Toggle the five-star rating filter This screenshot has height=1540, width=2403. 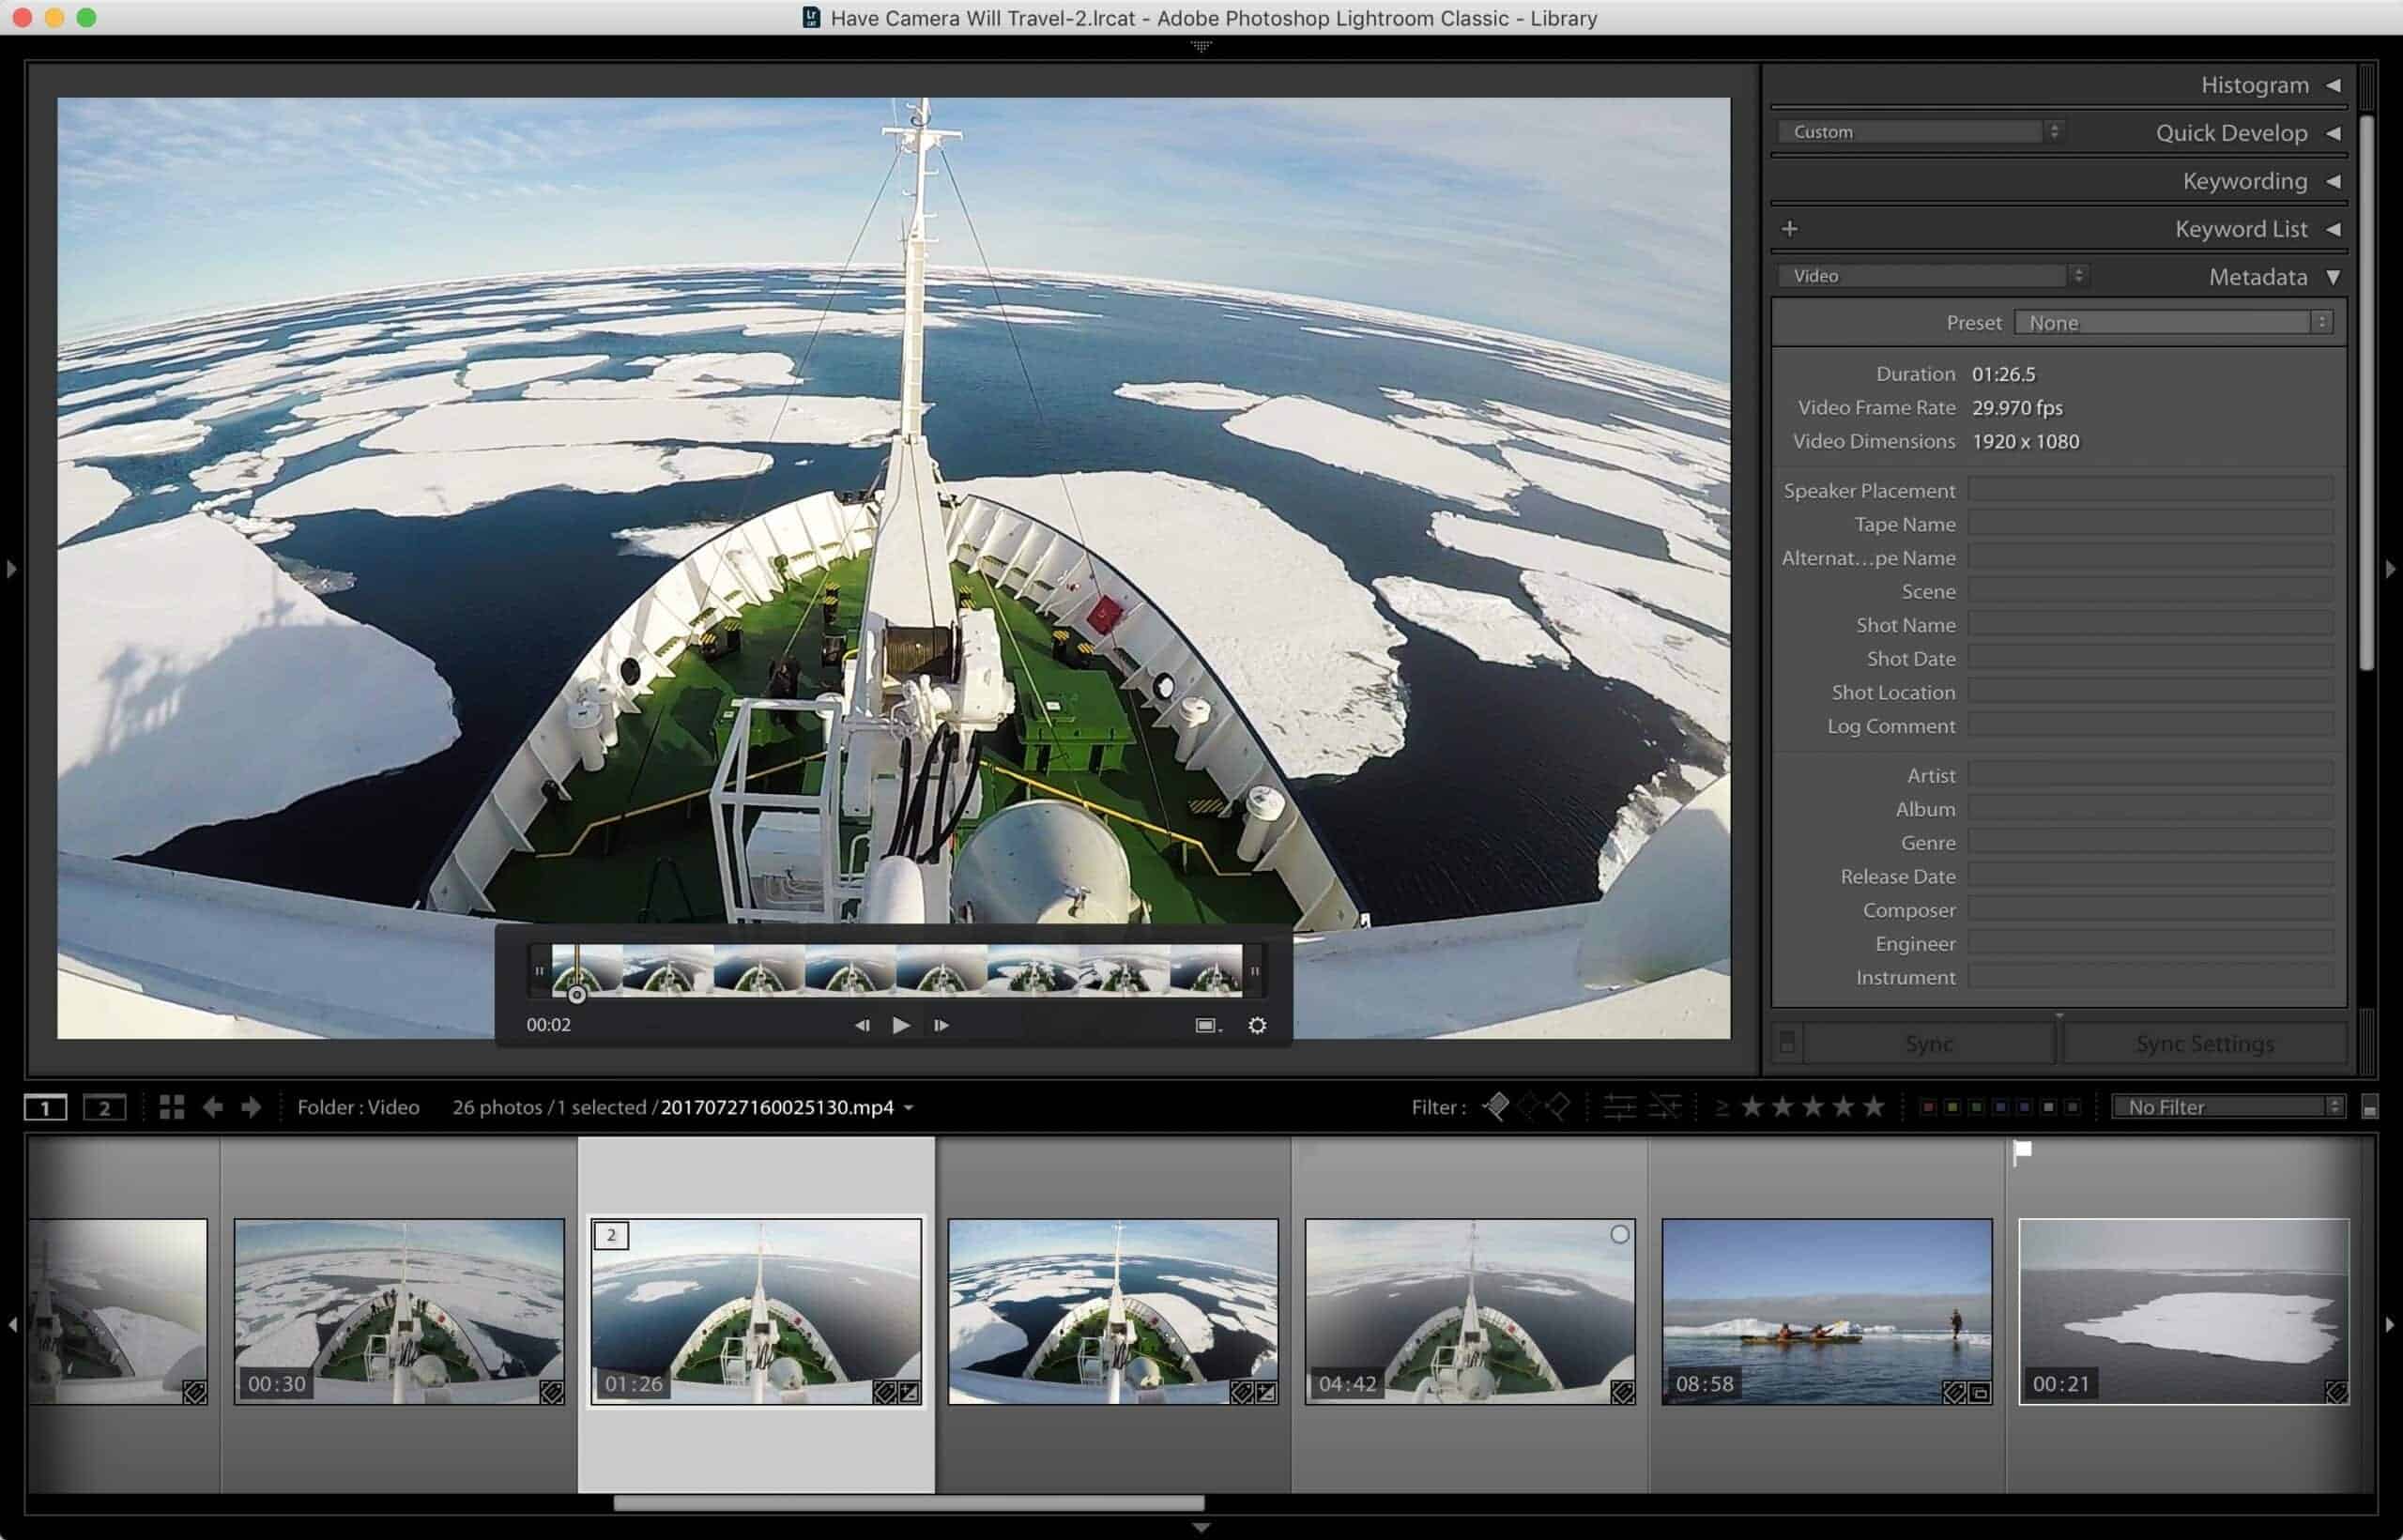[x=1874, y=1107]
